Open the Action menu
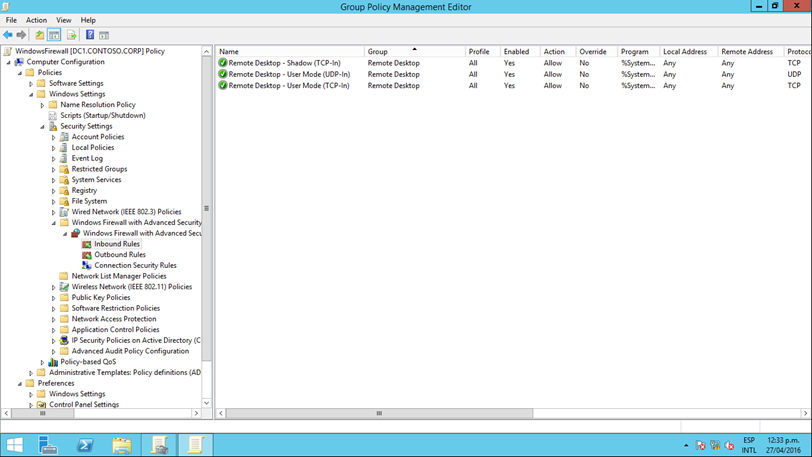Screen dimensions: 812x457 pyautogui.click(x=36, y=20)
